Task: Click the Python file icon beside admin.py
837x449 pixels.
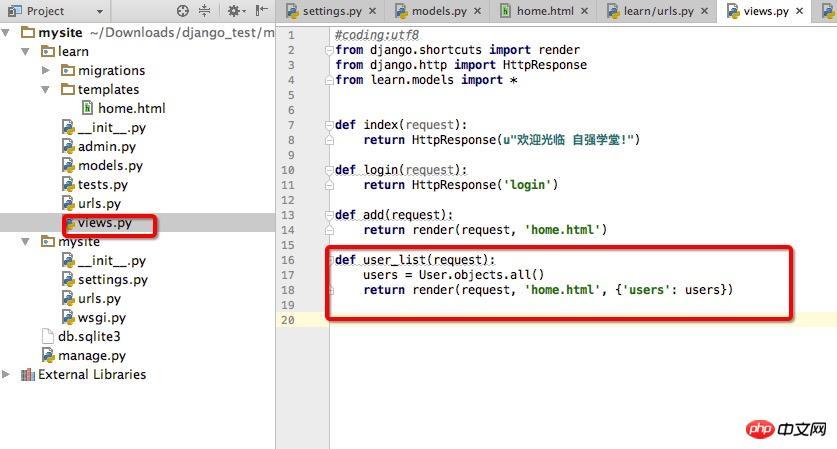Action: [x=68, y=146]
